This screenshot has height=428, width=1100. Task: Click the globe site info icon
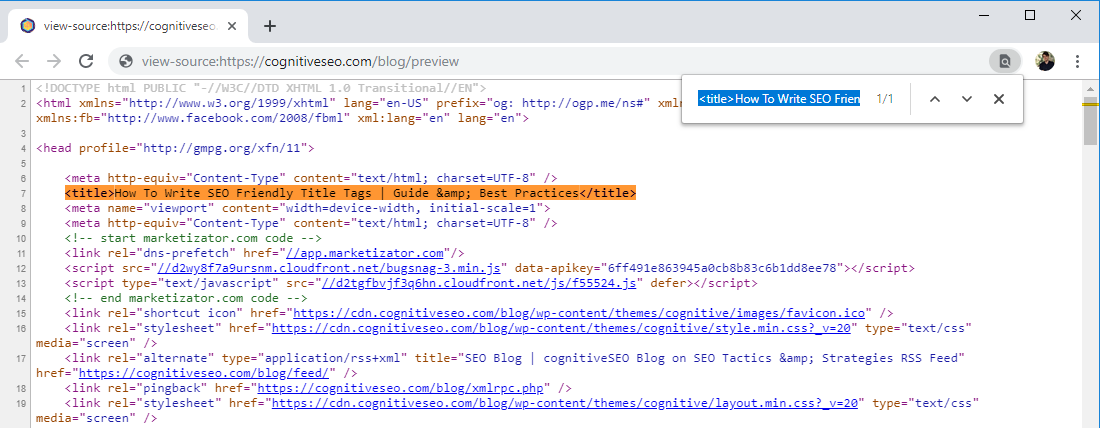pos(126,61)
